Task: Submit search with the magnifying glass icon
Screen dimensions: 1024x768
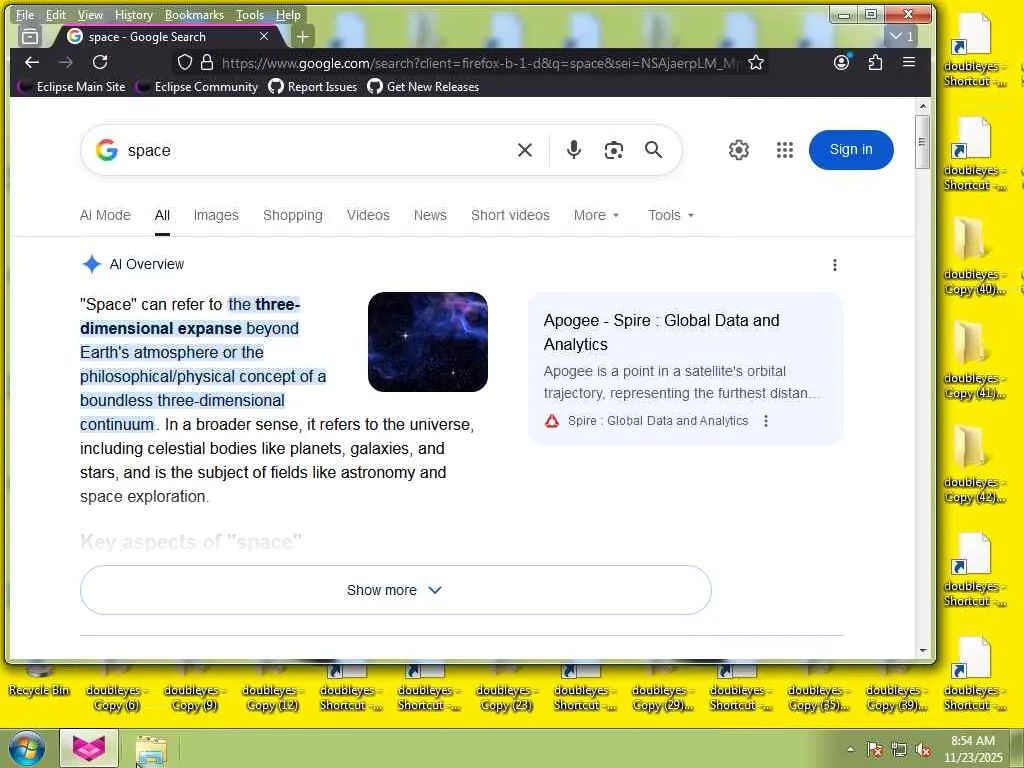Action: 653,150
